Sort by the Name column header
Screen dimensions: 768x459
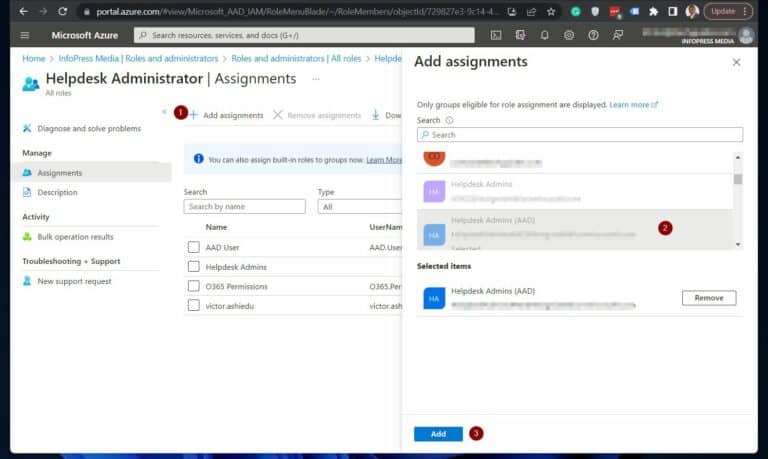[216, 227]
